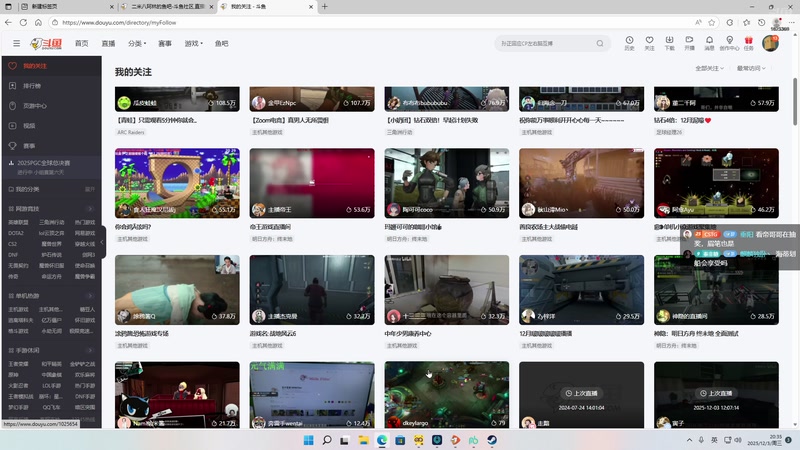This screenshot has width=800, height=450.
Task: Open the 主播杰克爱 stream thumbnail
Action: [312, 290]
